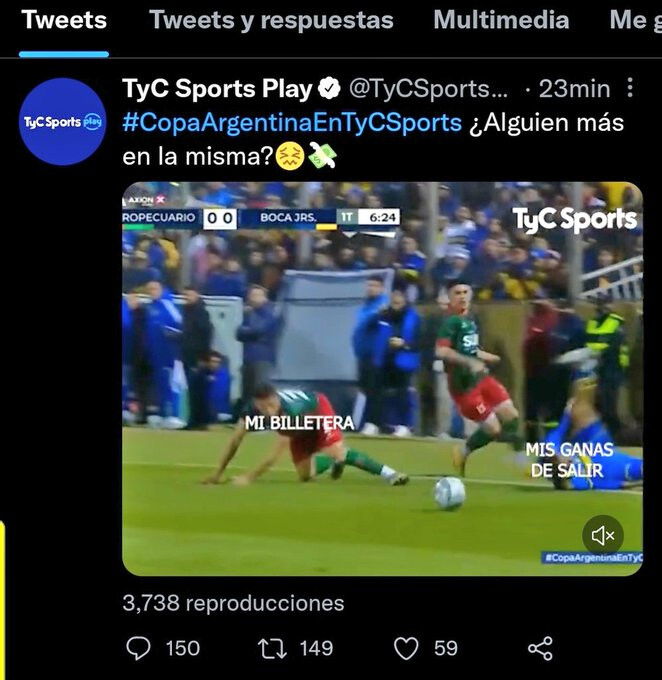The height and width of the screenshot is (680, 662).
Task: Click the 3,738 reproducciones view count
Action: tap(233, 603)
